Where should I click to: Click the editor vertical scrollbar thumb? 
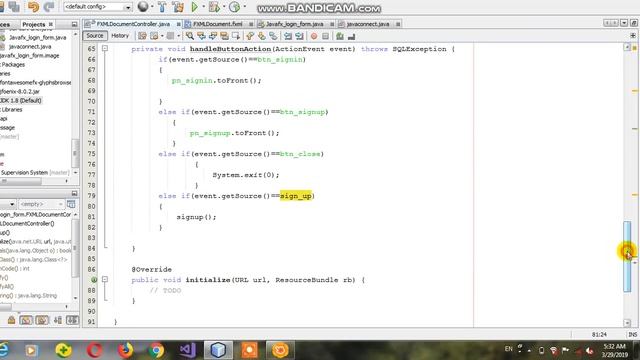click(627, 256)
